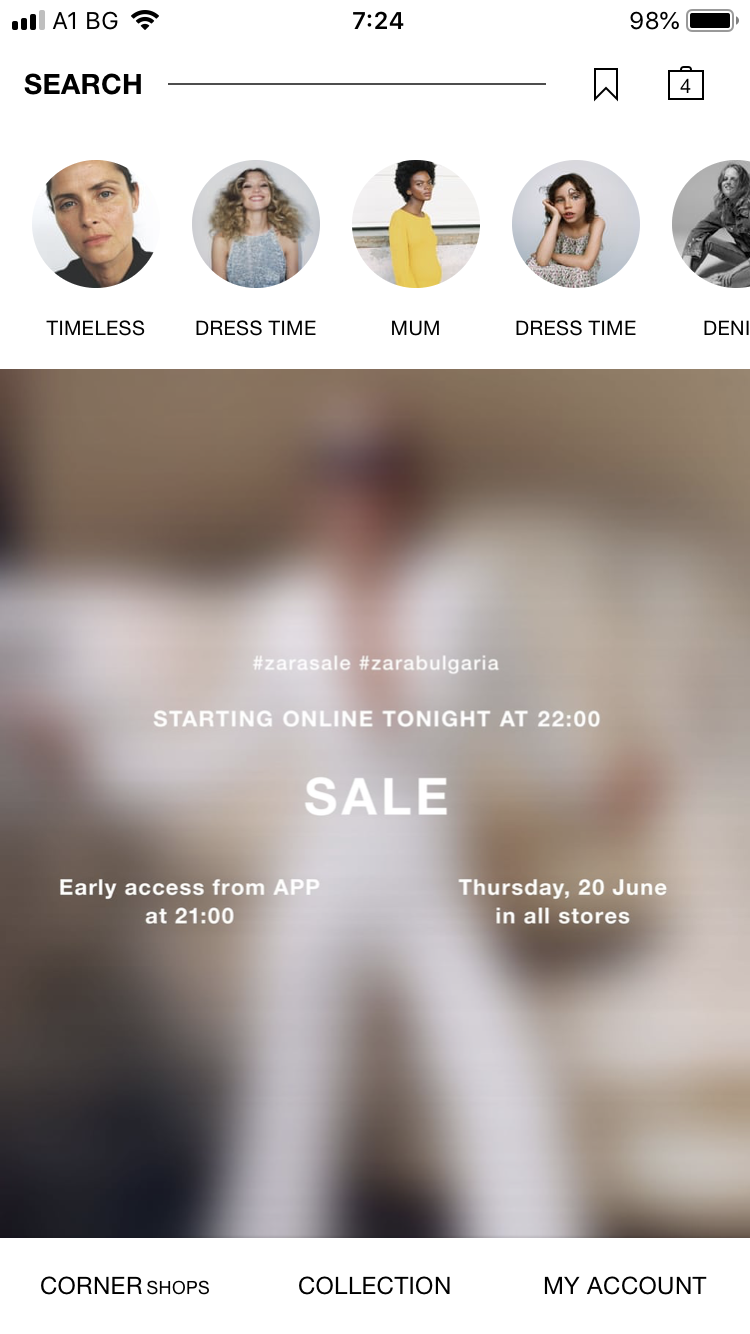Open the MY ACCOUNT tab
The image size is (750, 1334).
click(625, 1286)
